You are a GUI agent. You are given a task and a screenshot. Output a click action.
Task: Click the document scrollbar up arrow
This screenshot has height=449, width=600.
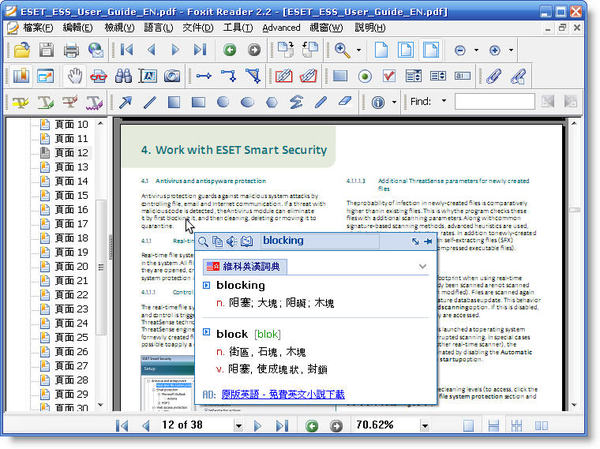tap(574, 123)
